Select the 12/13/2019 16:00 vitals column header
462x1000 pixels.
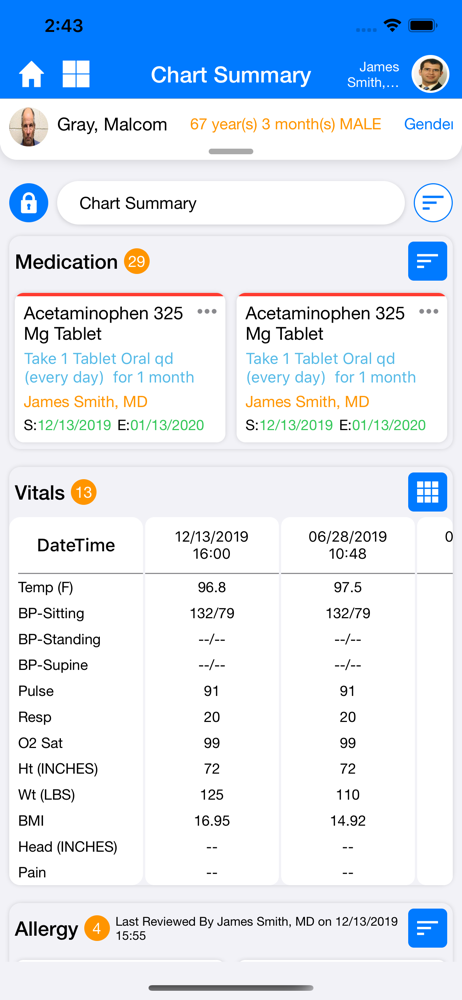[212, 545]
